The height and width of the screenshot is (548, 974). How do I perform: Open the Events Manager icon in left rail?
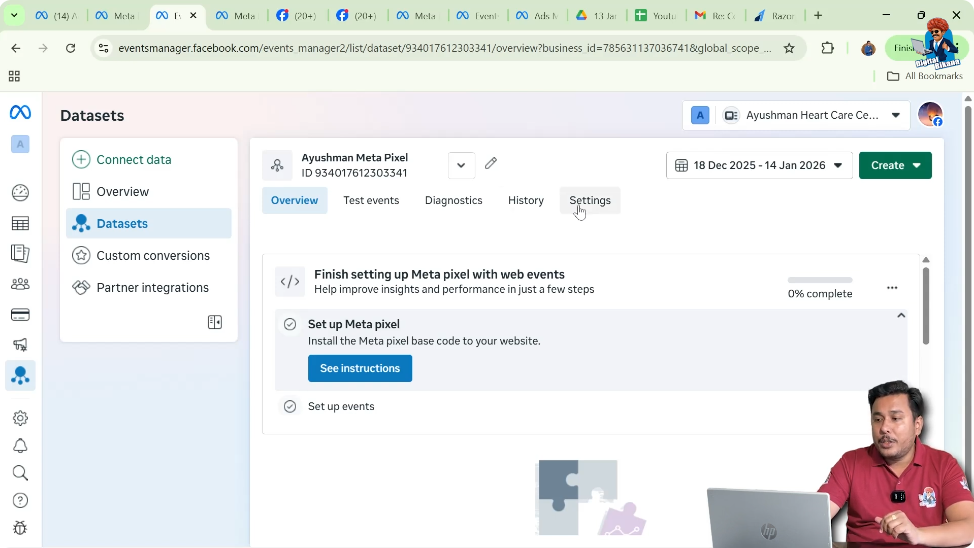pos(20,376)
